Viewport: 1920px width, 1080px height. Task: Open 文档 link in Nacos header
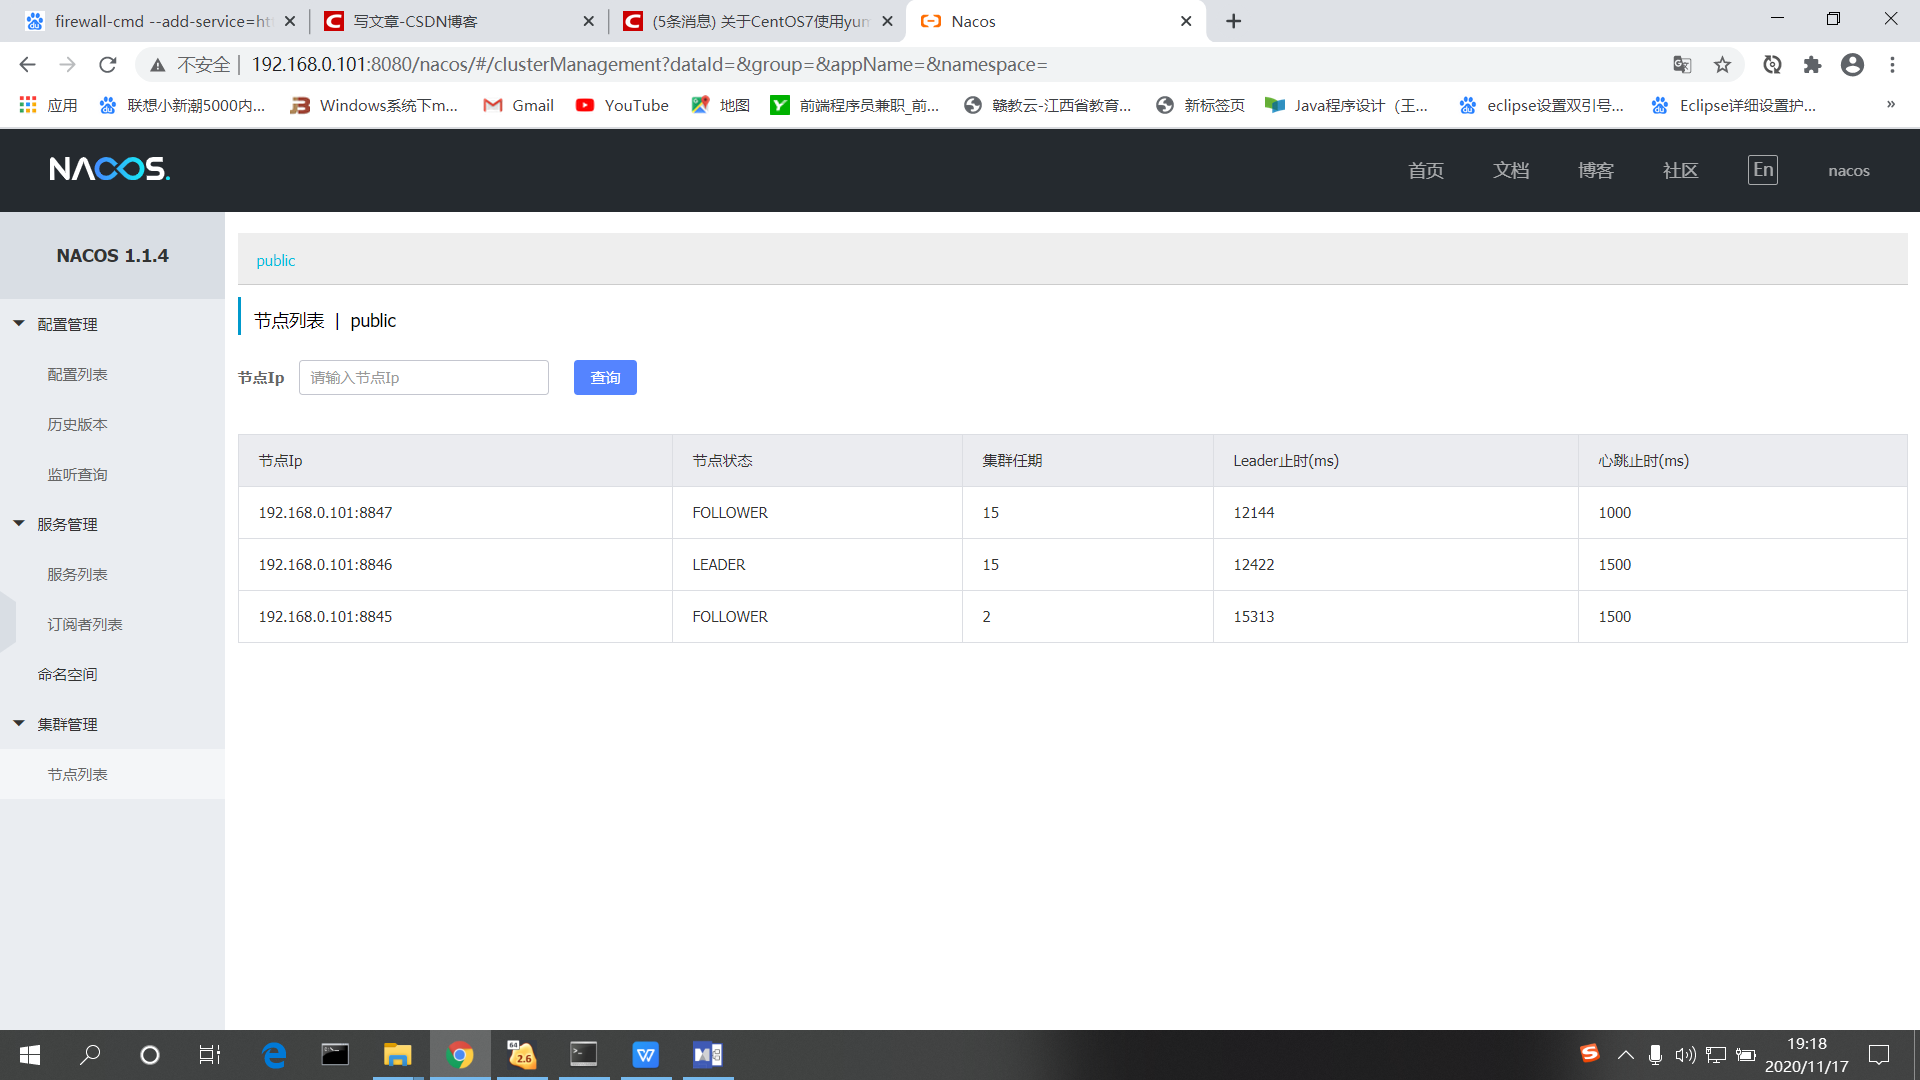pyautogui.click(x=1510, y=170)
